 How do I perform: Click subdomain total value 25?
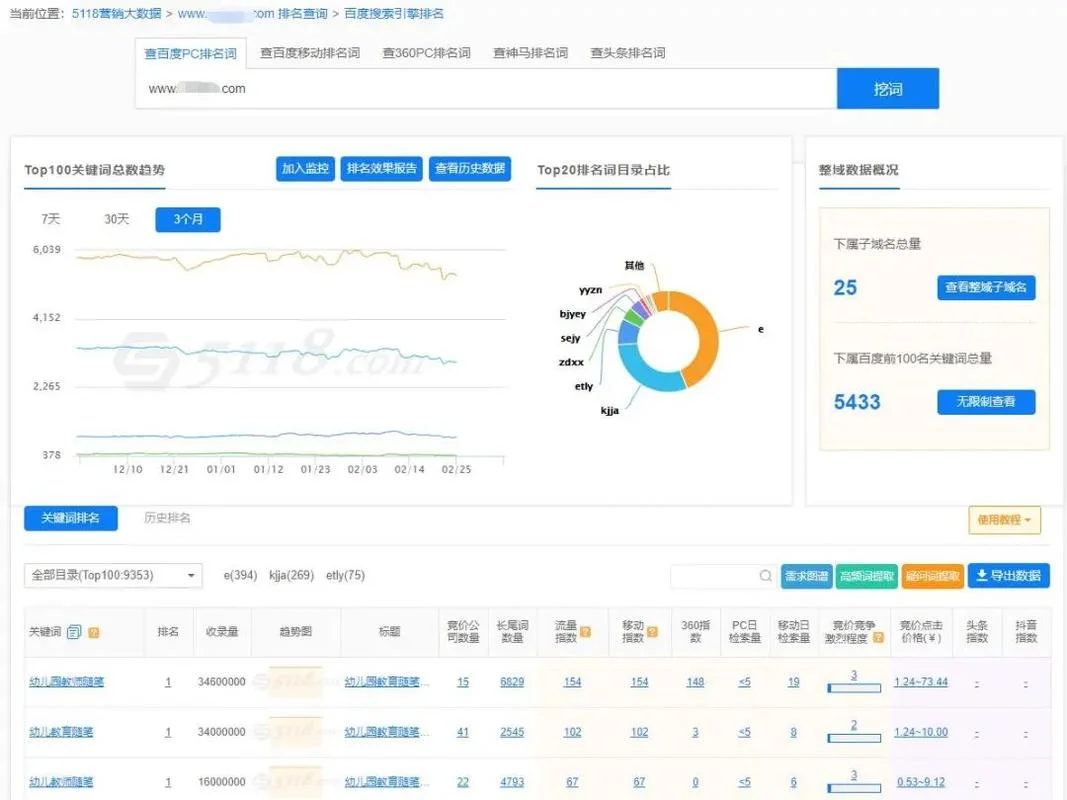click(x=845, y=288)
